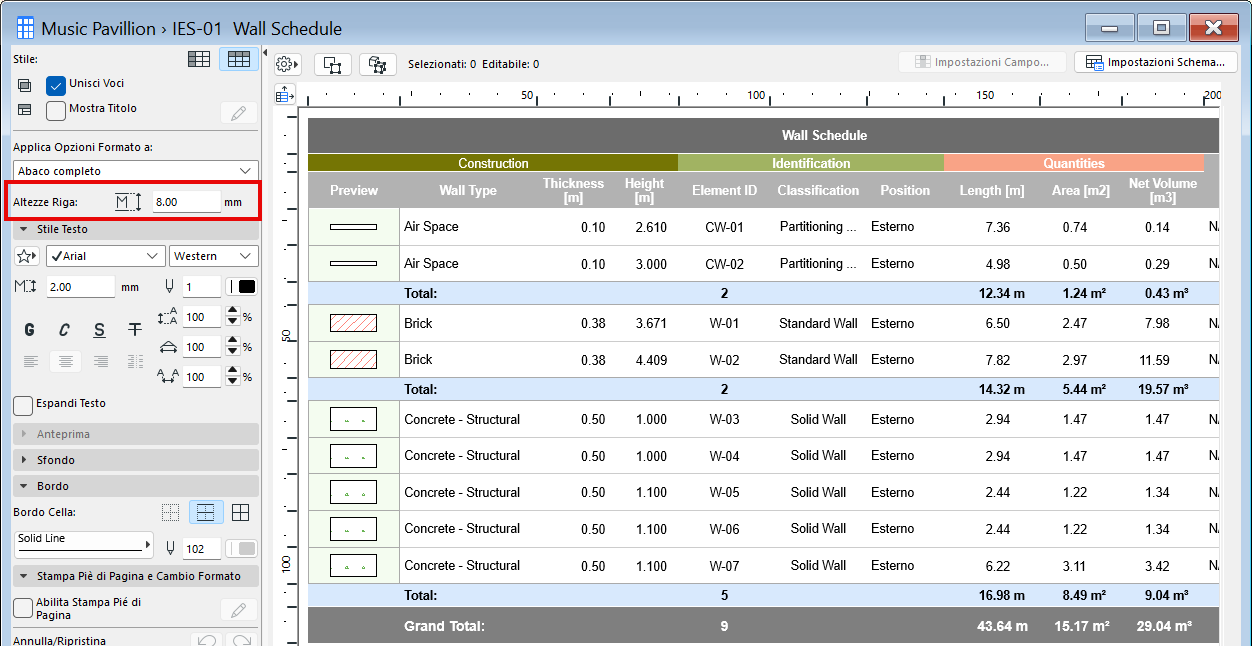Click the Altezze Riga value field

click(186, 202)
